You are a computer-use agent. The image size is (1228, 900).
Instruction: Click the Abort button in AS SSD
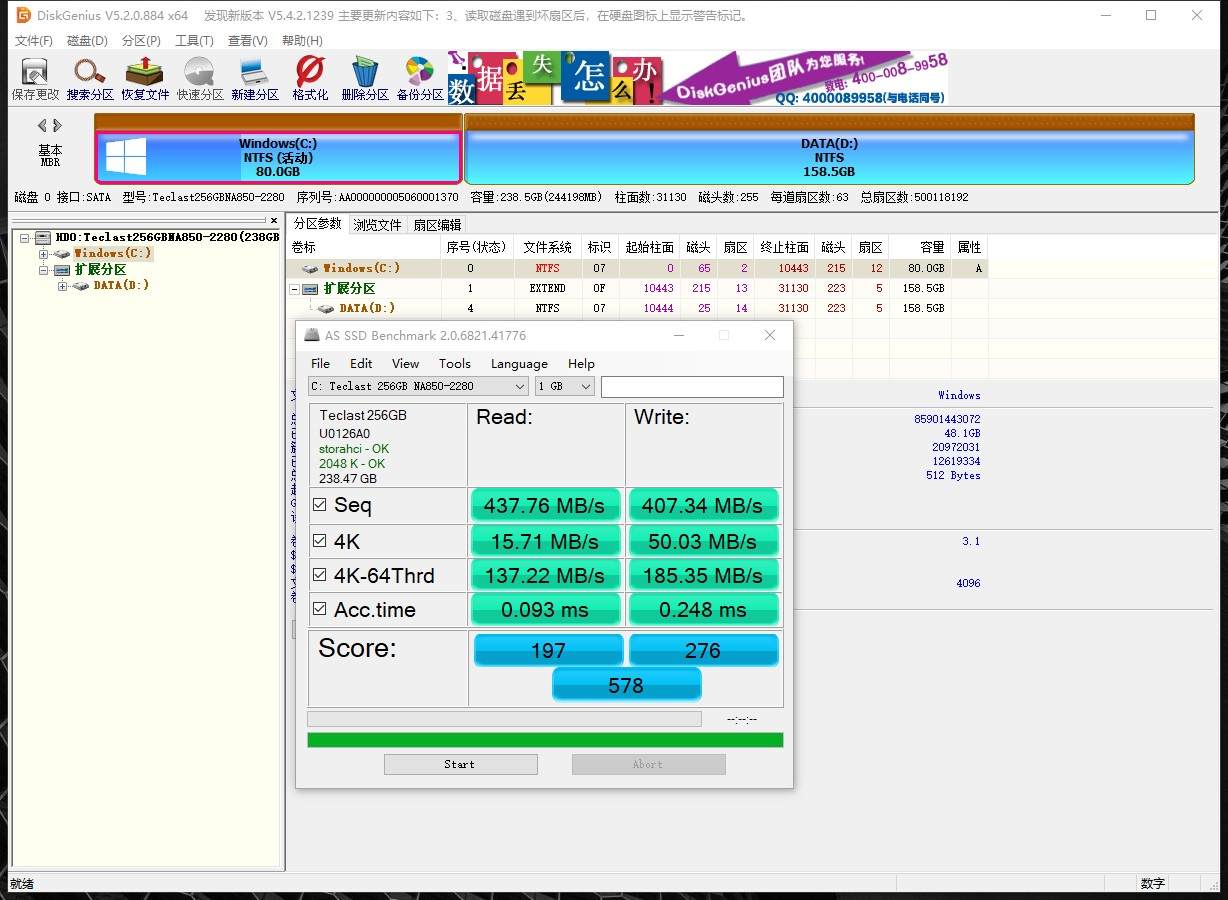click(x=648, y=764)
